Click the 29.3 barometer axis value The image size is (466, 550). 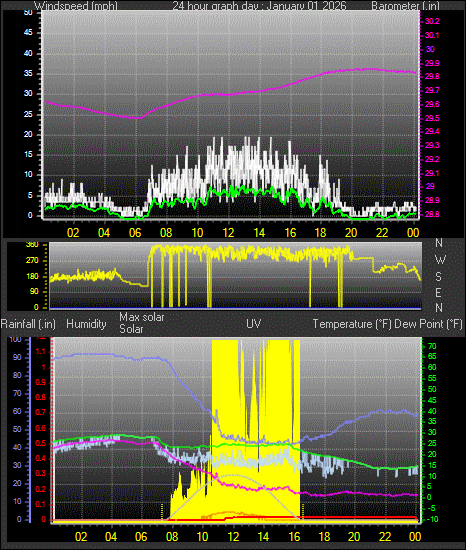(x=432, y=145)
